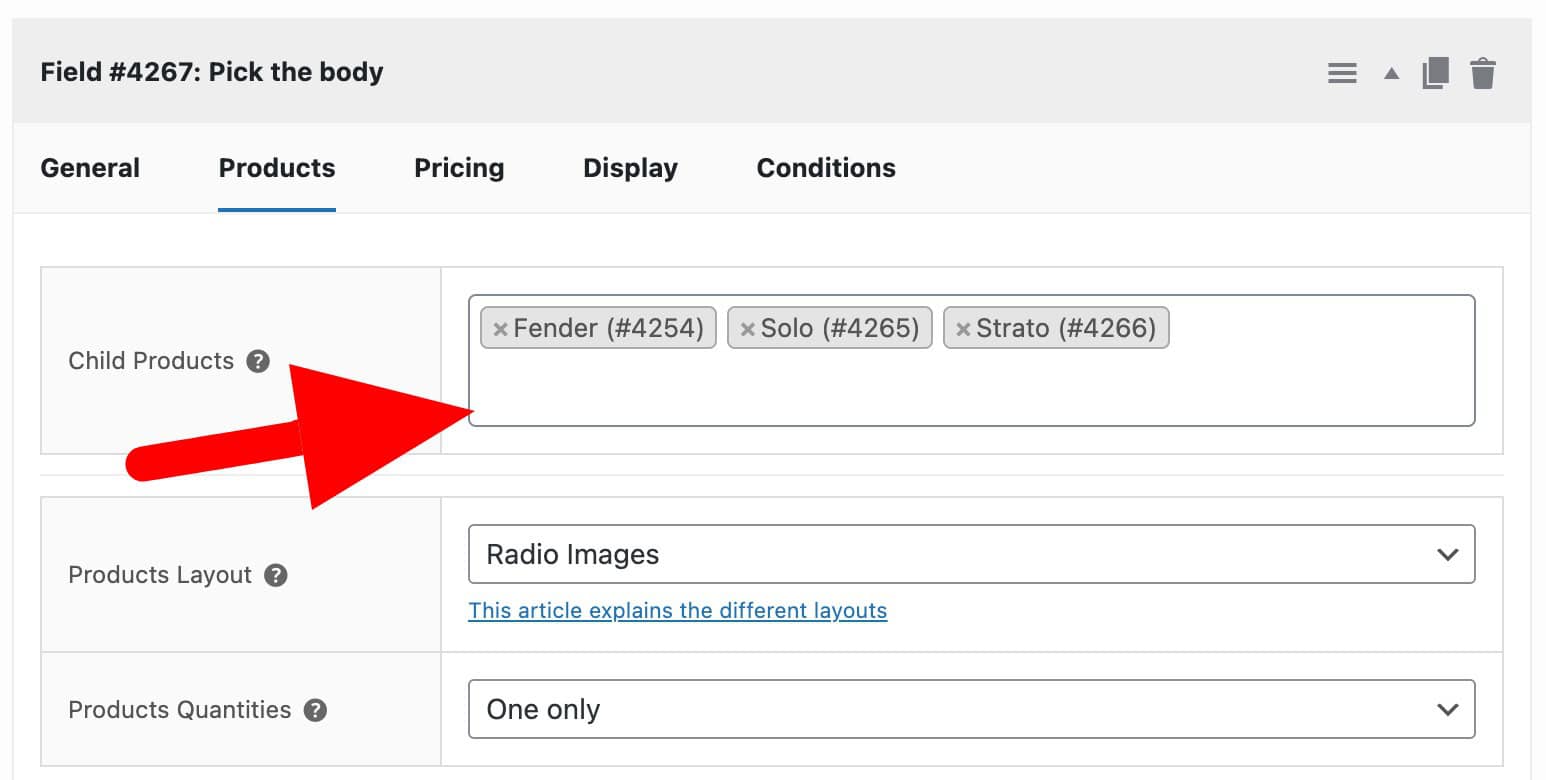1546x780 pixels.
Task: Remove the Strato (#4266) product tag
Action: [x=964, y=328]
